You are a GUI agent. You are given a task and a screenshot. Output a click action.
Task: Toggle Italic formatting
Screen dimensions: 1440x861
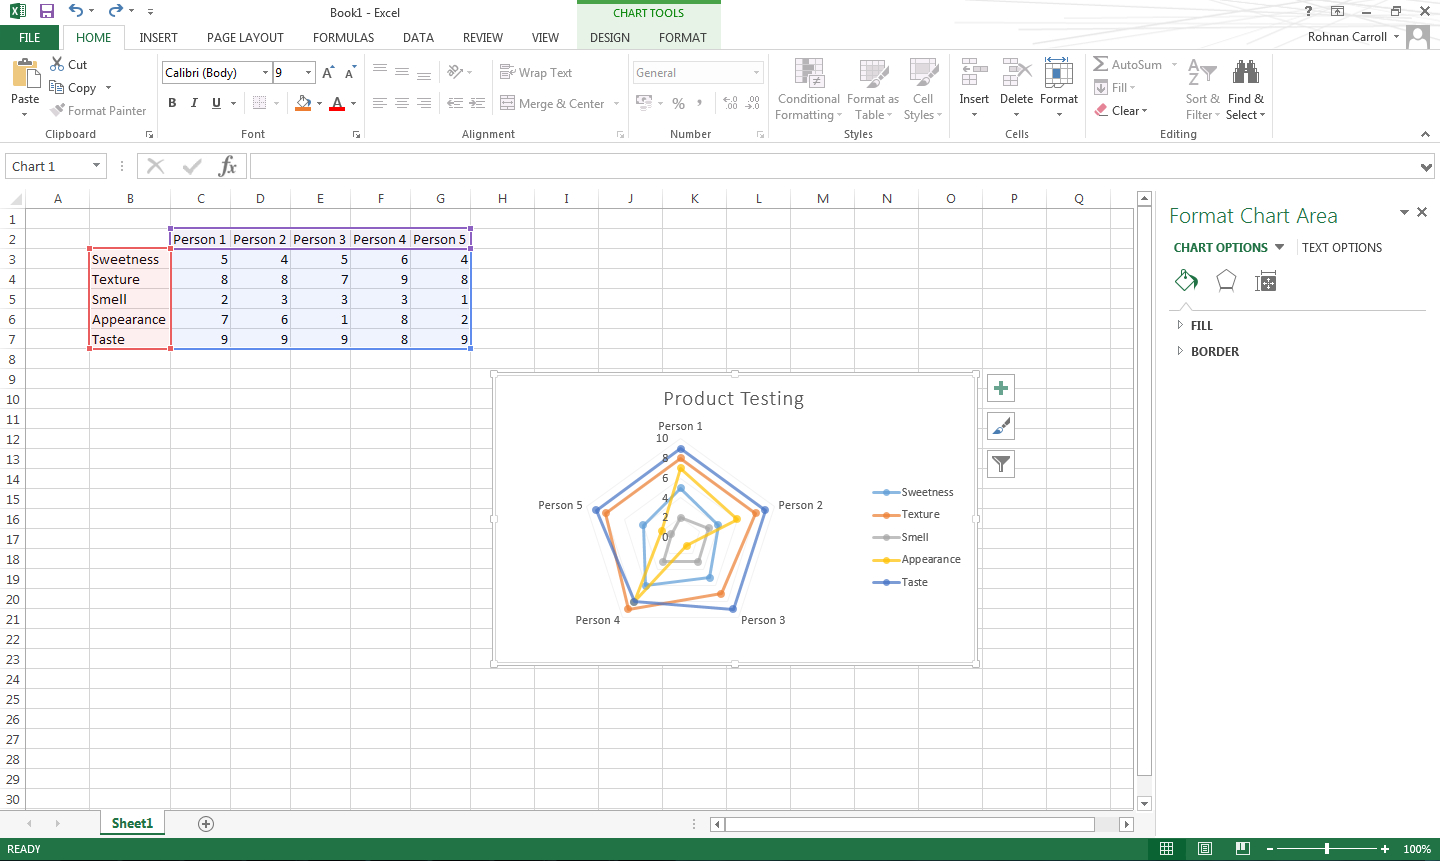[x=194, y=103]
